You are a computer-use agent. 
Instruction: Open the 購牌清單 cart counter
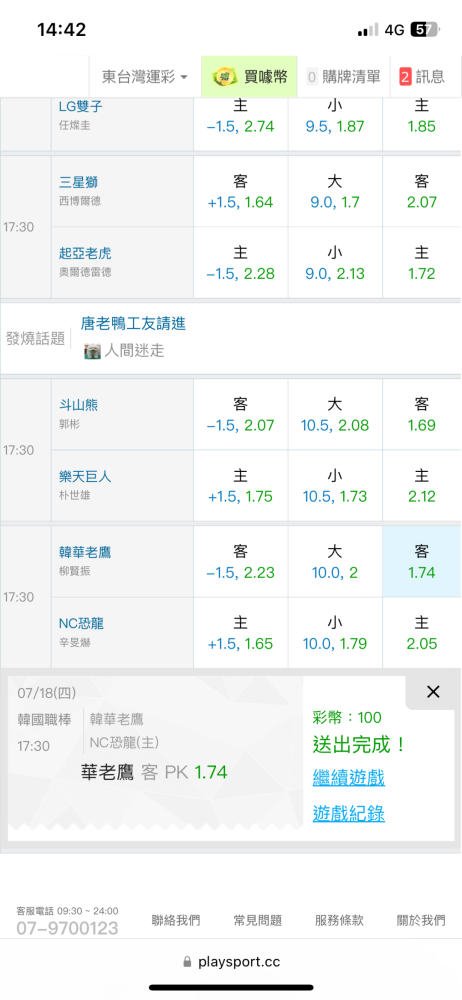tap(313, 77)
